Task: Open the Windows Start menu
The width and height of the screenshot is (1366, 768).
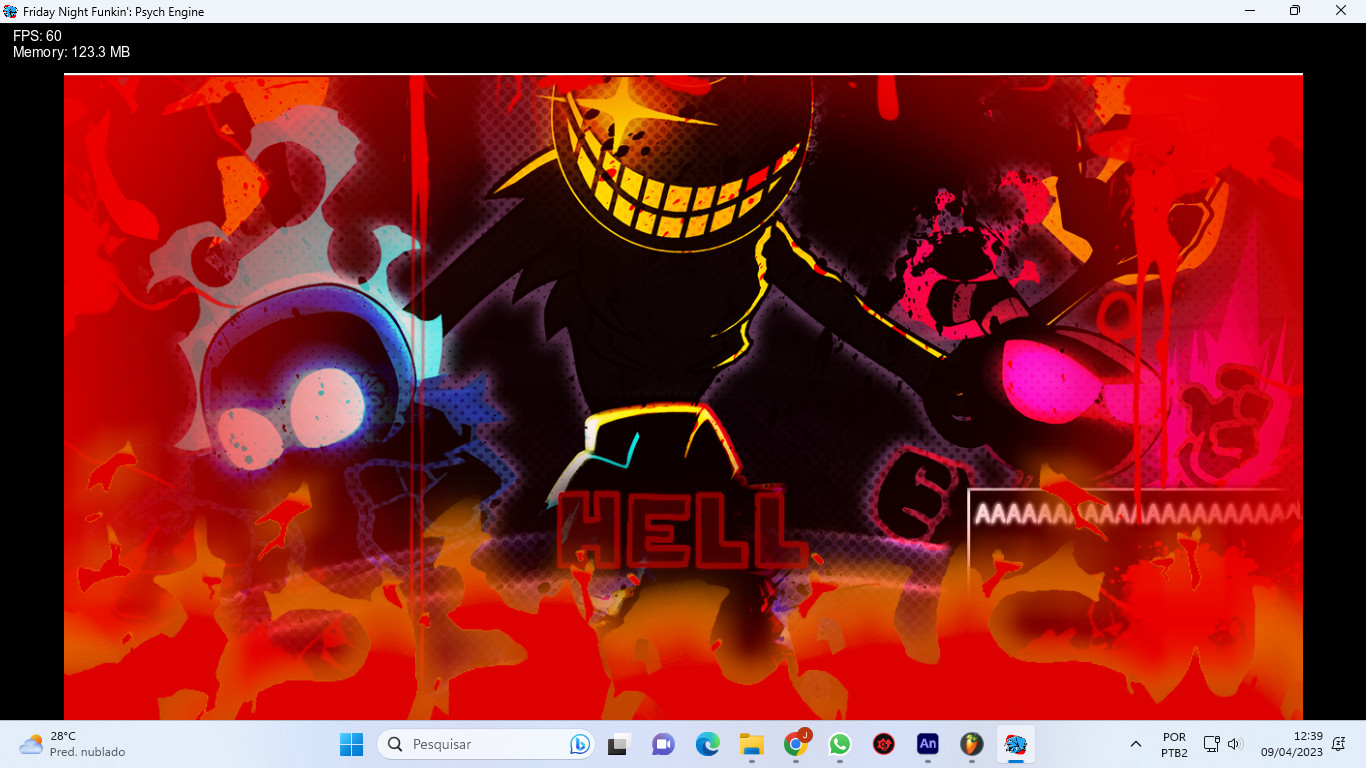Action: tap(351, 744)
